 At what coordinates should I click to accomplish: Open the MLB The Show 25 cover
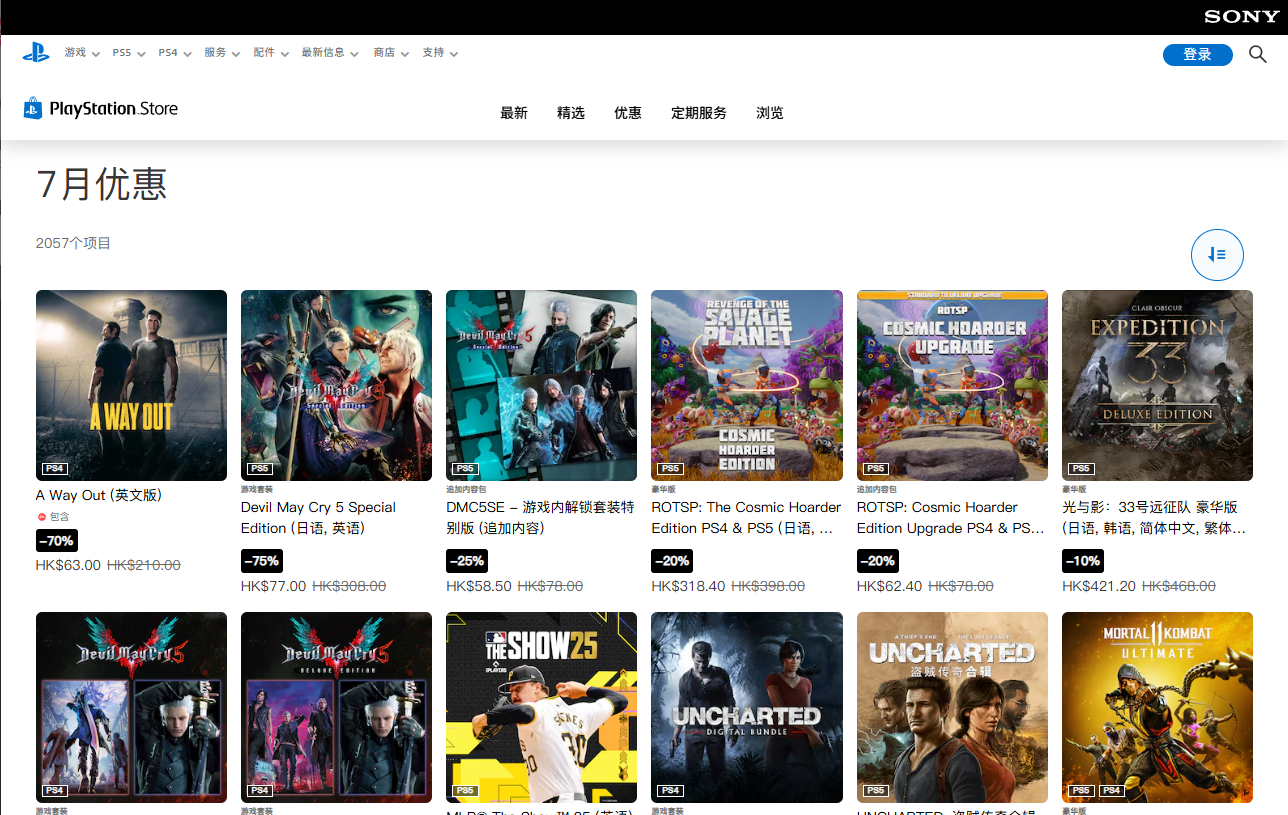[541, 707]
